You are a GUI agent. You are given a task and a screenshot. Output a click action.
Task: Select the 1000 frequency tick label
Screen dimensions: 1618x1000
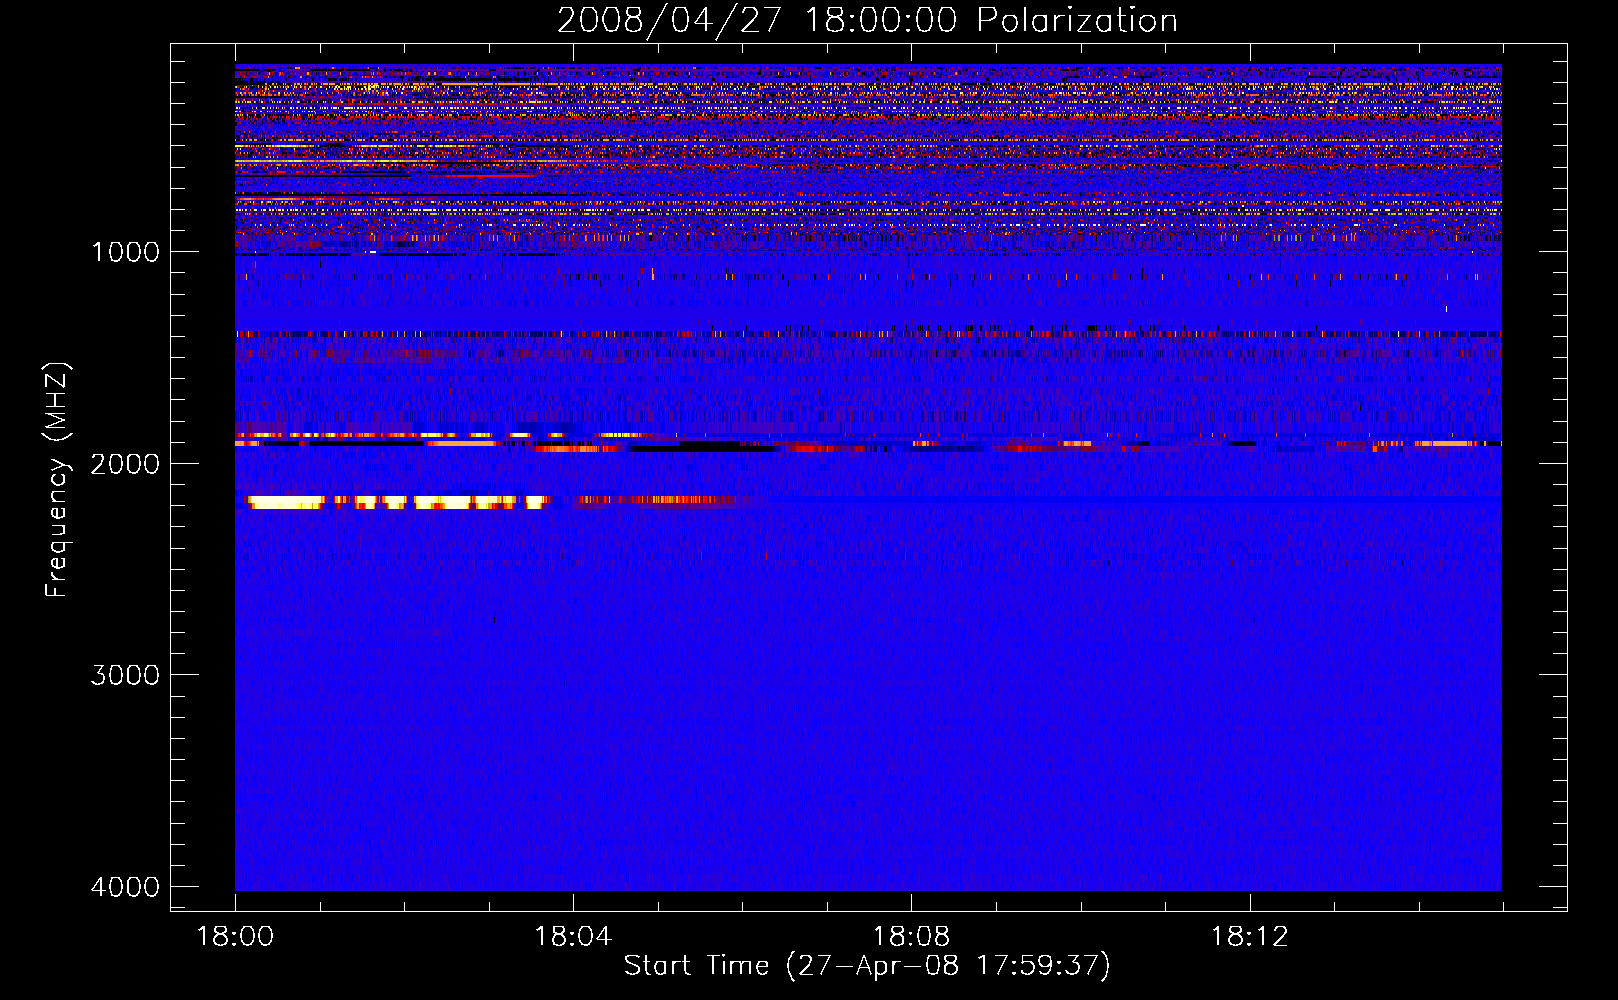(125, 252)
